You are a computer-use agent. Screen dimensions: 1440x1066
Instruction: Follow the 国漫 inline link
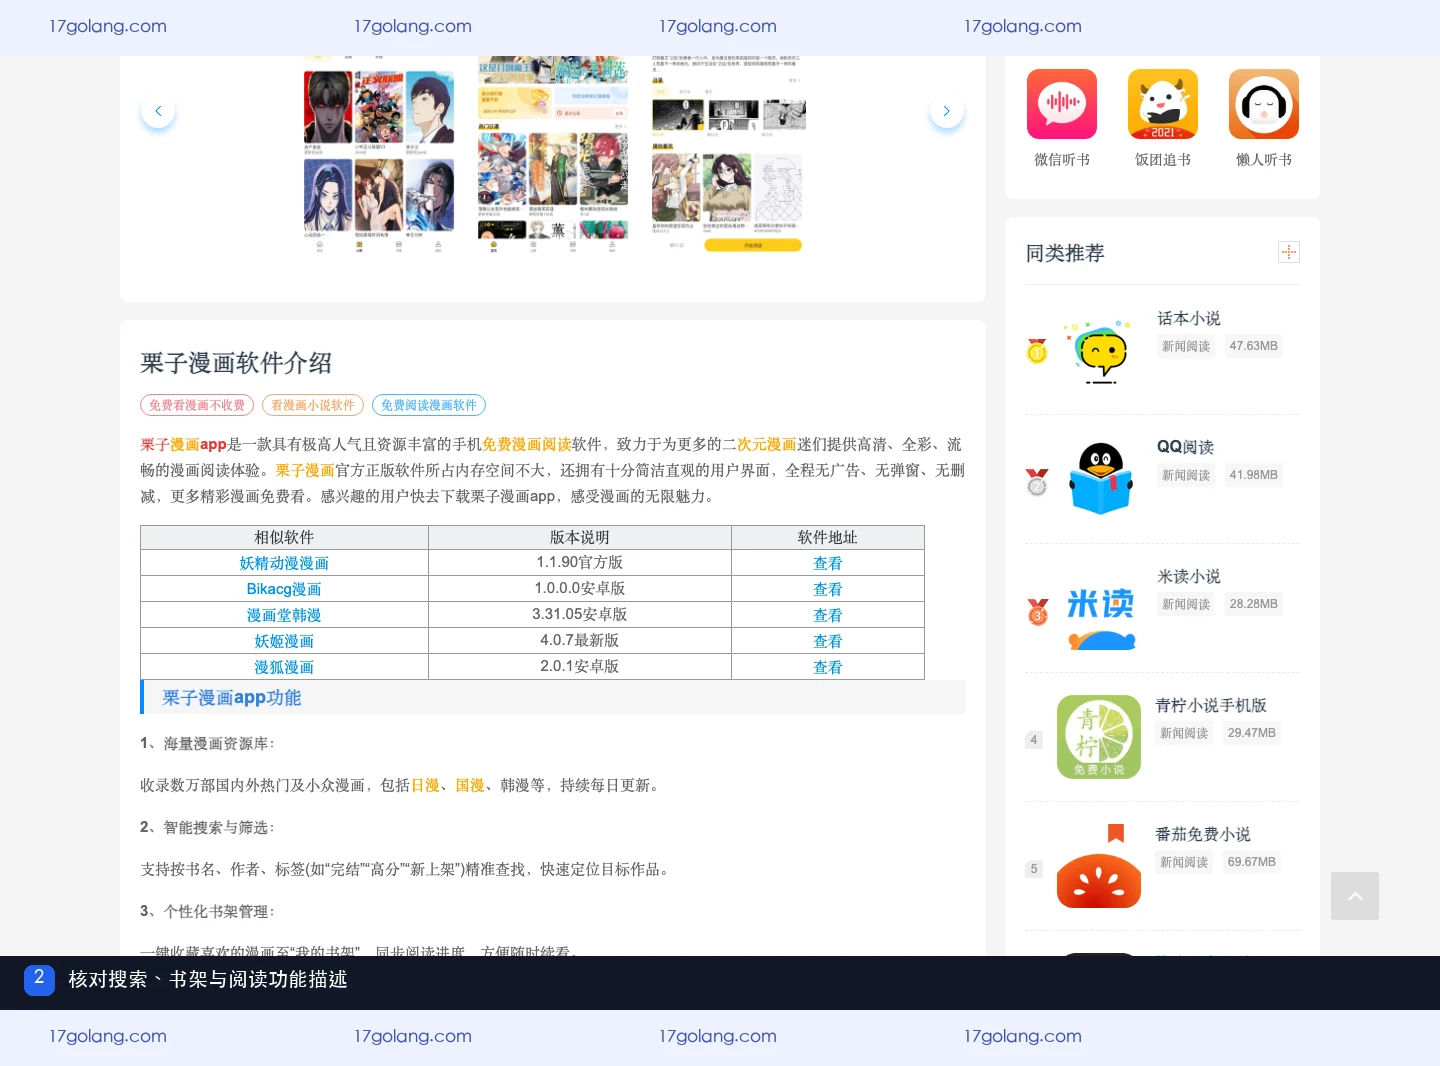coord(470,785)
